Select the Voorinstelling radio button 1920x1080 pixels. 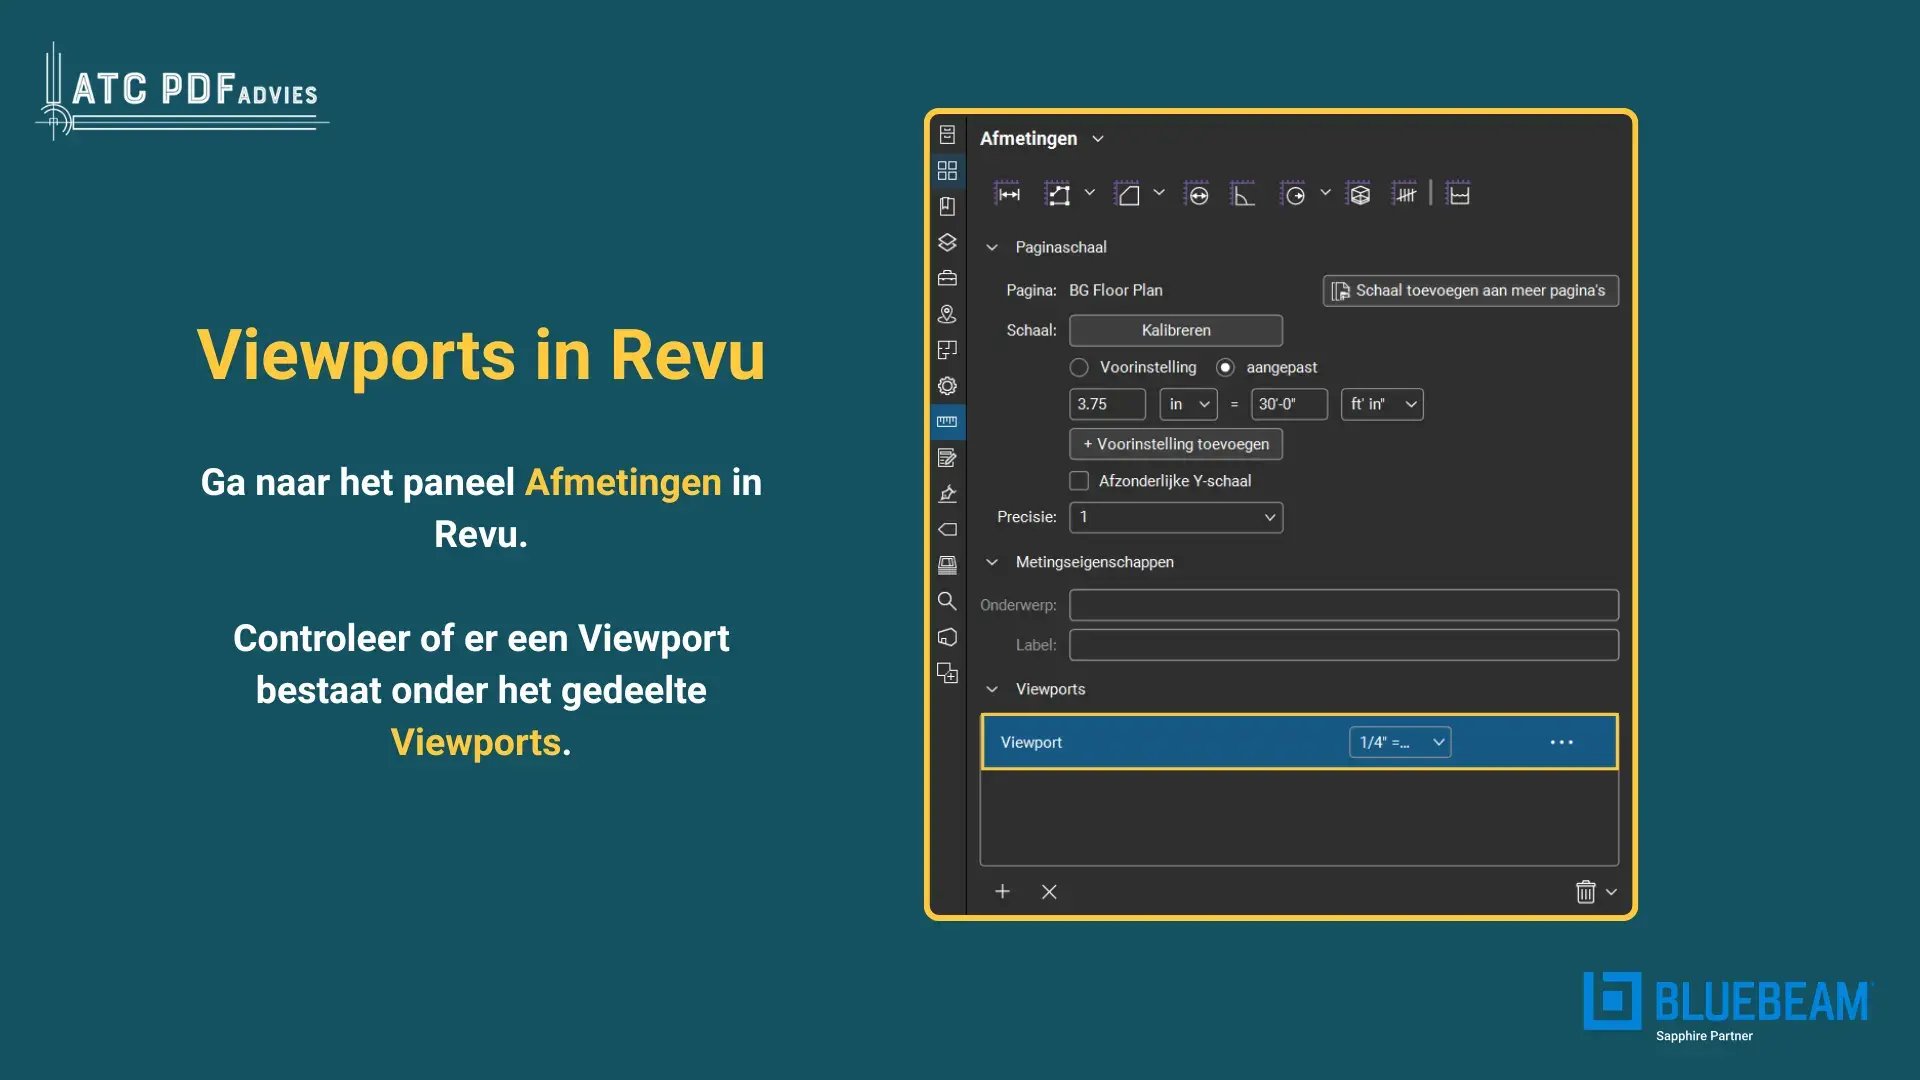[x=1079, y=367]
